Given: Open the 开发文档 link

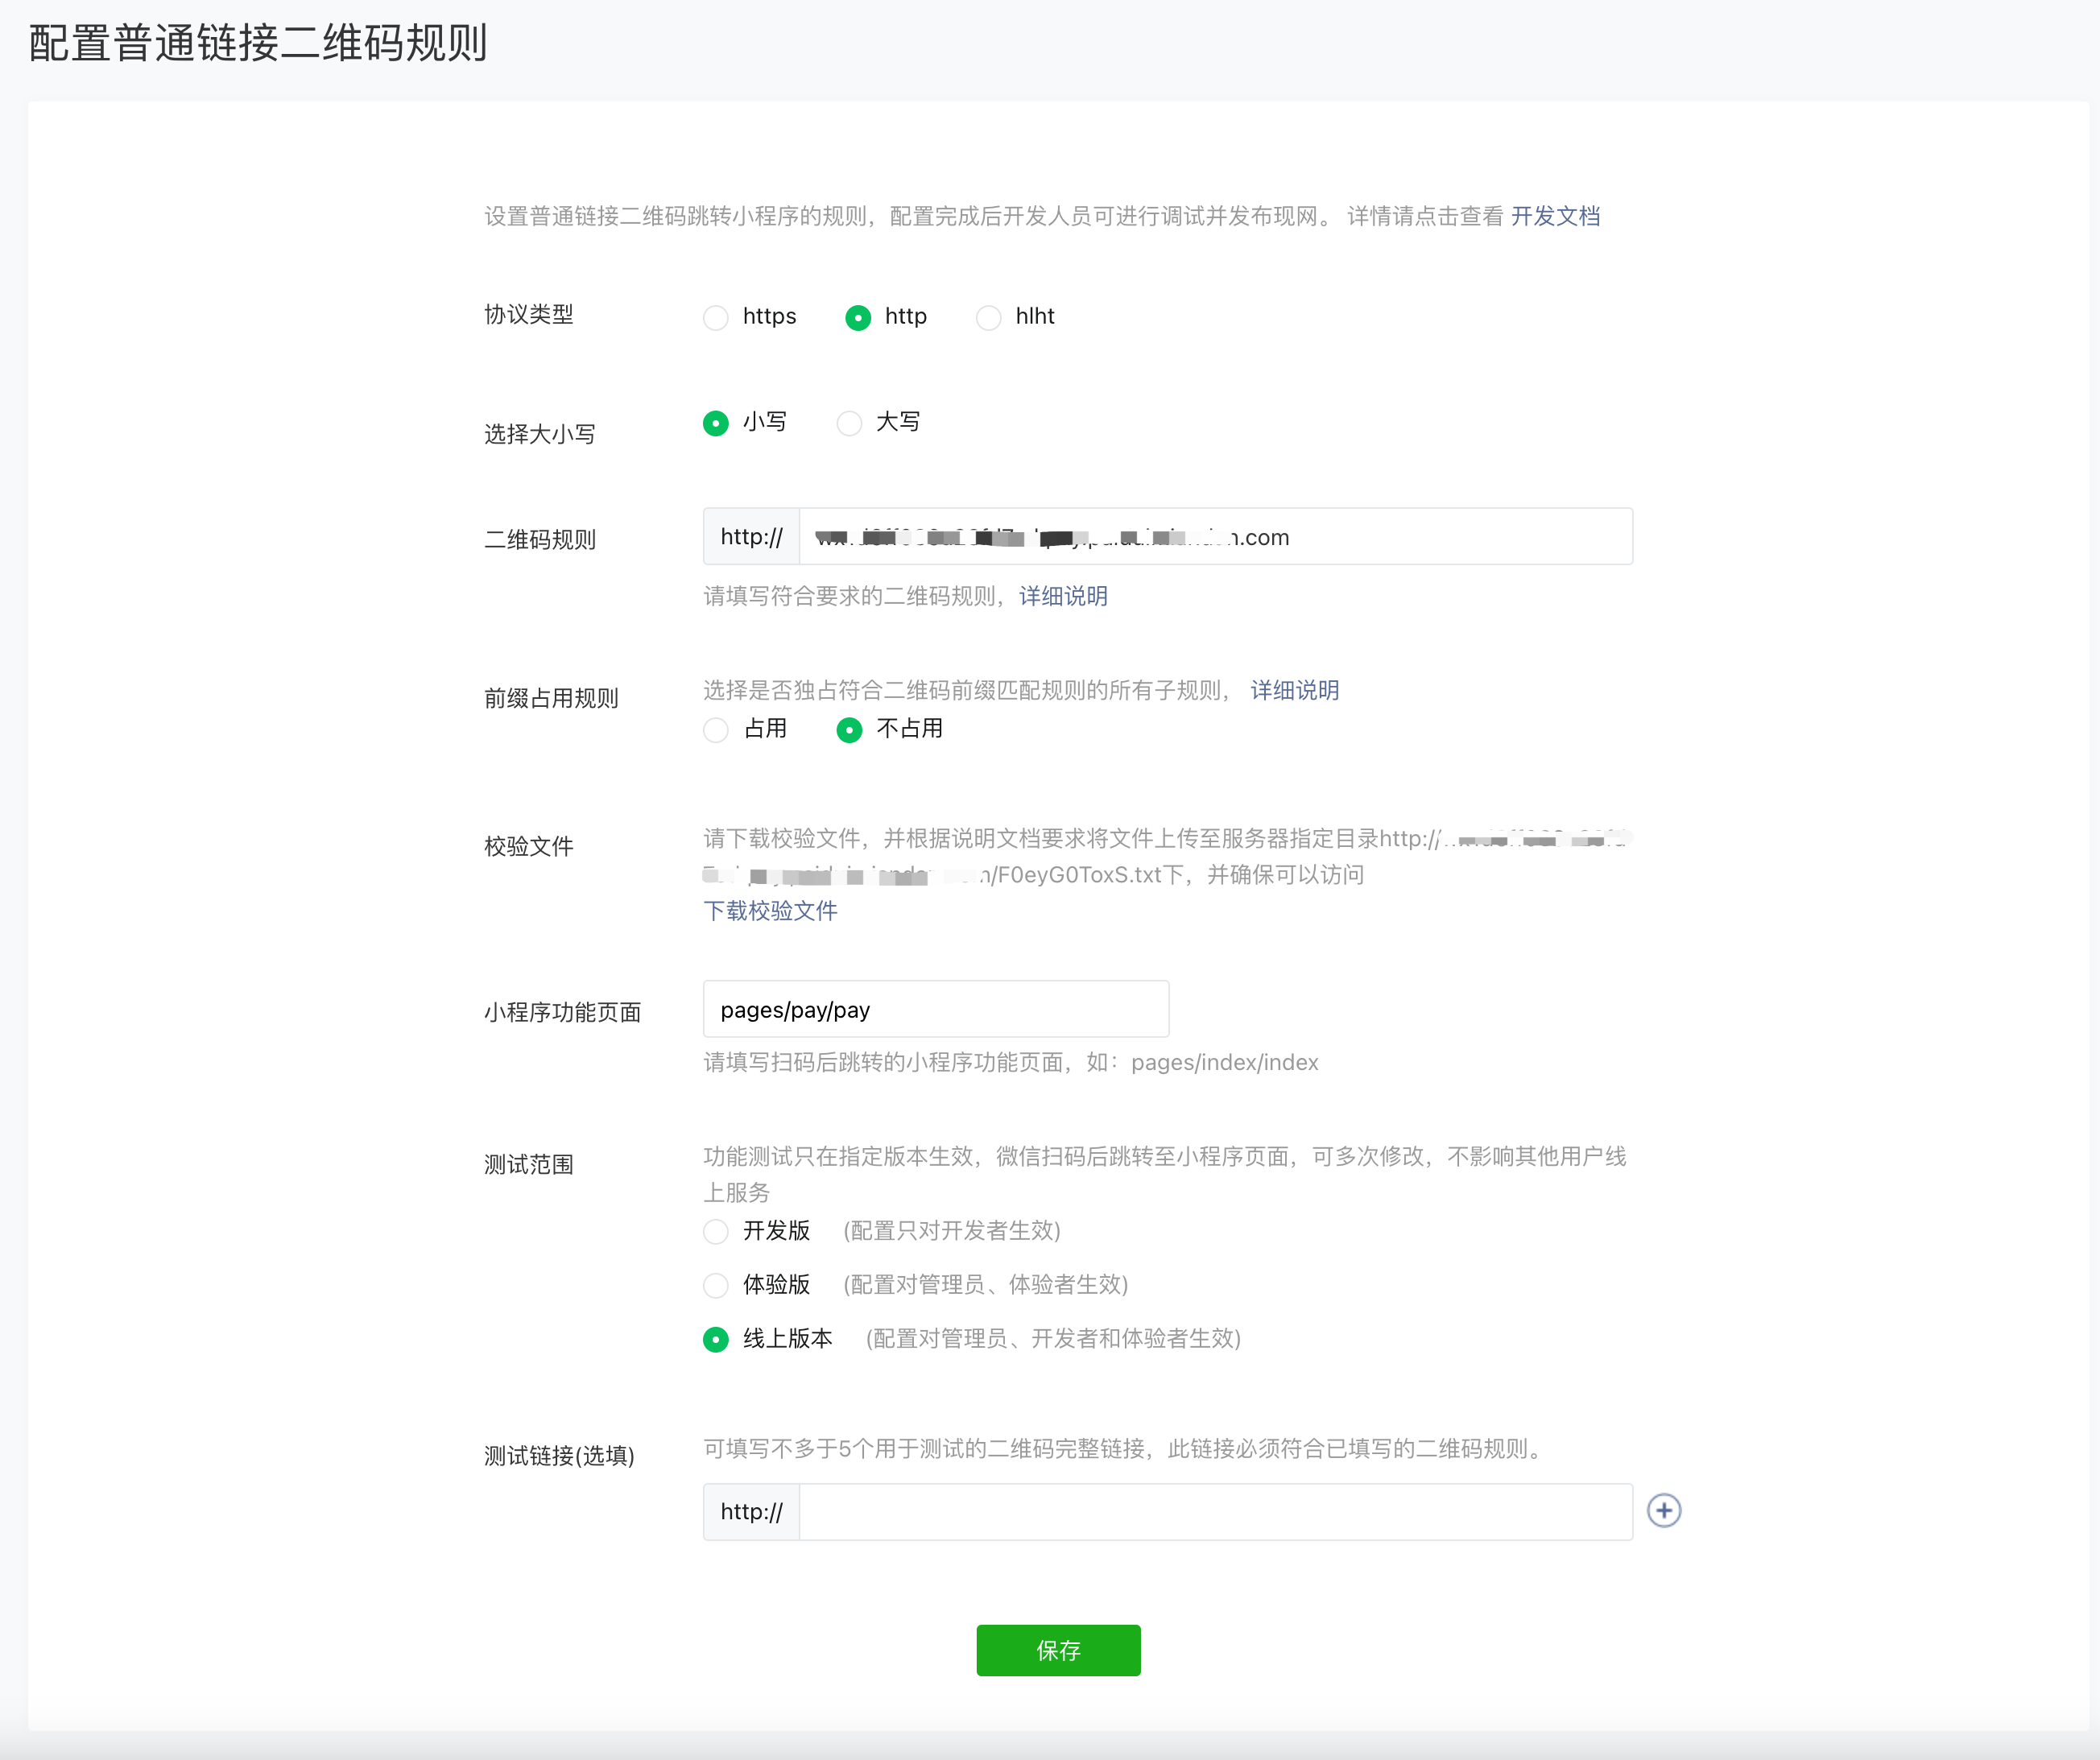Looking at the screenshot, I should tap(1555, 216).
